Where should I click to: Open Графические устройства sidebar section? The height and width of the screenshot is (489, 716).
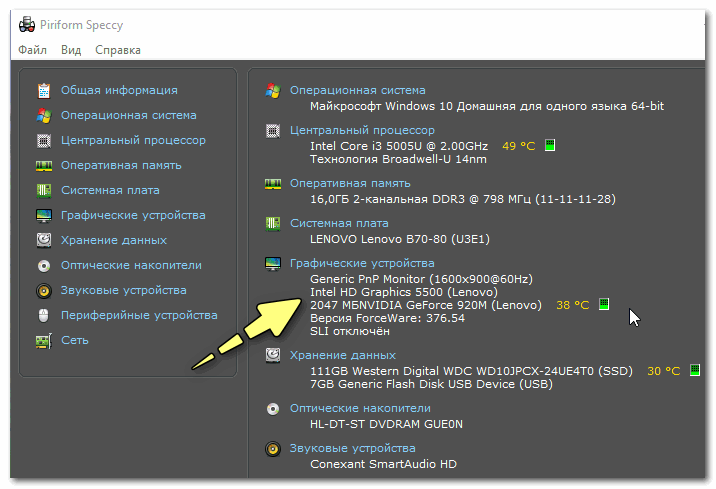[x=133, y=216]
